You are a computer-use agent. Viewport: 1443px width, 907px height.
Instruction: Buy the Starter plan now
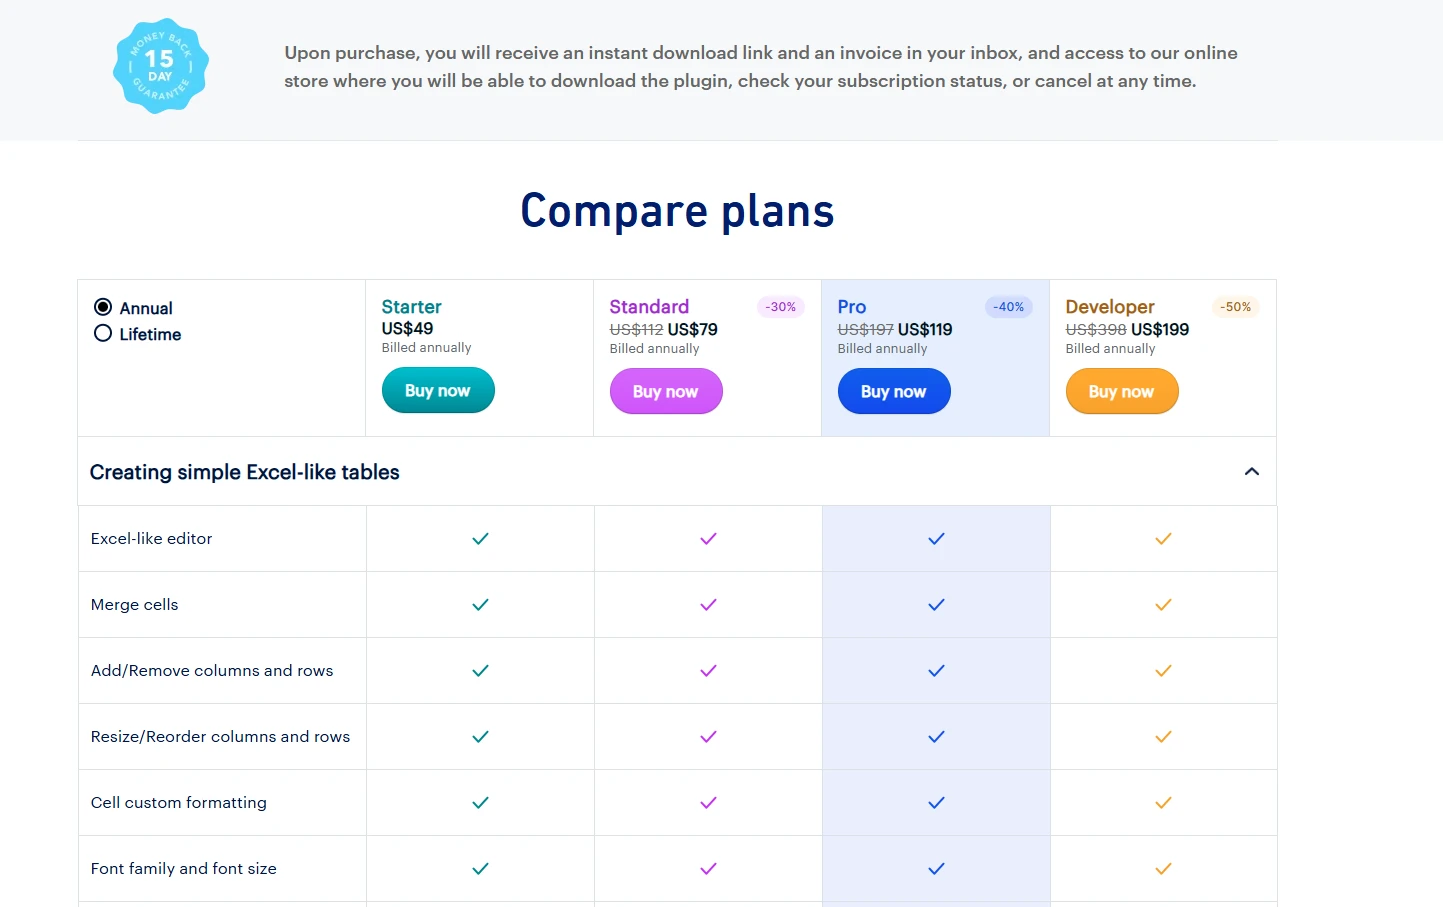tap(438, 390)
